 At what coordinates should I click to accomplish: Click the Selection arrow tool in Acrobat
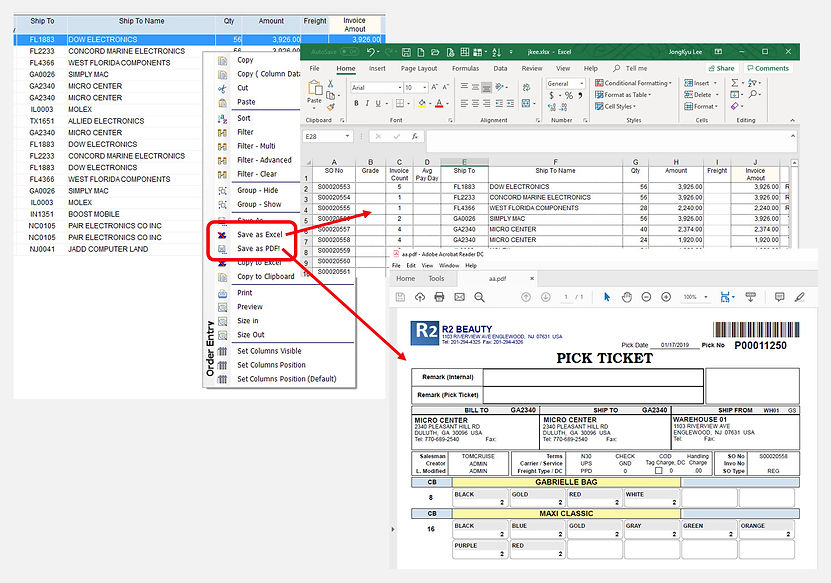point(607,297)
